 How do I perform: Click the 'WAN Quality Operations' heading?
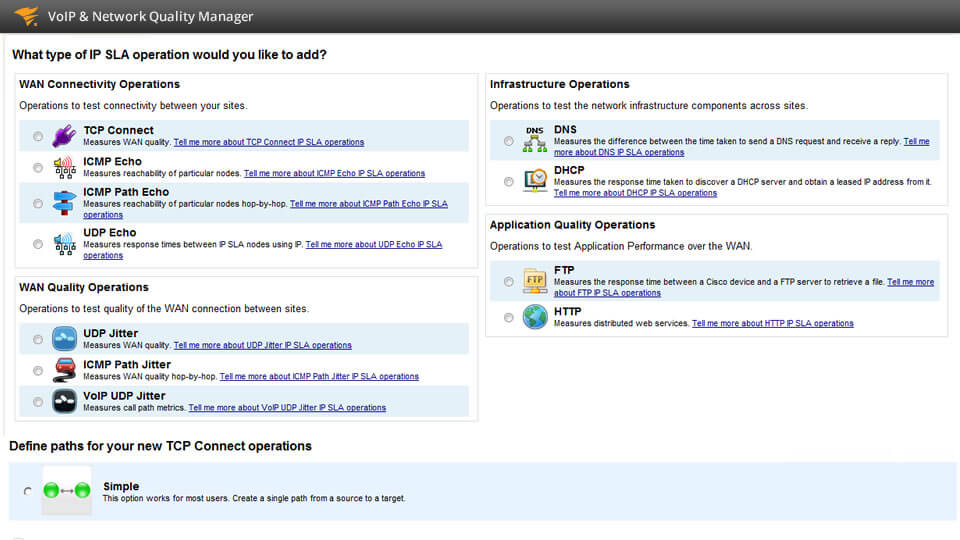(84, 287)
